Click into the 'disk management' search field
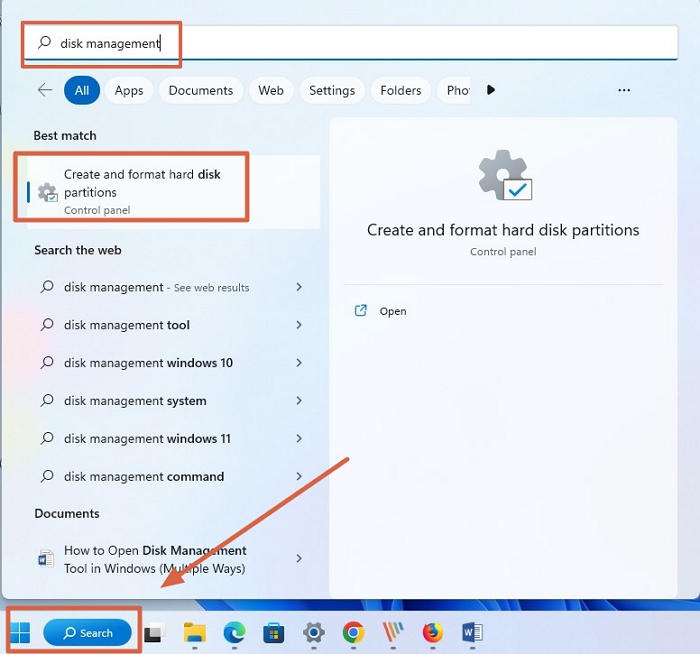The height and width of the screenshot is (654, 700). [x=350, y=43]
